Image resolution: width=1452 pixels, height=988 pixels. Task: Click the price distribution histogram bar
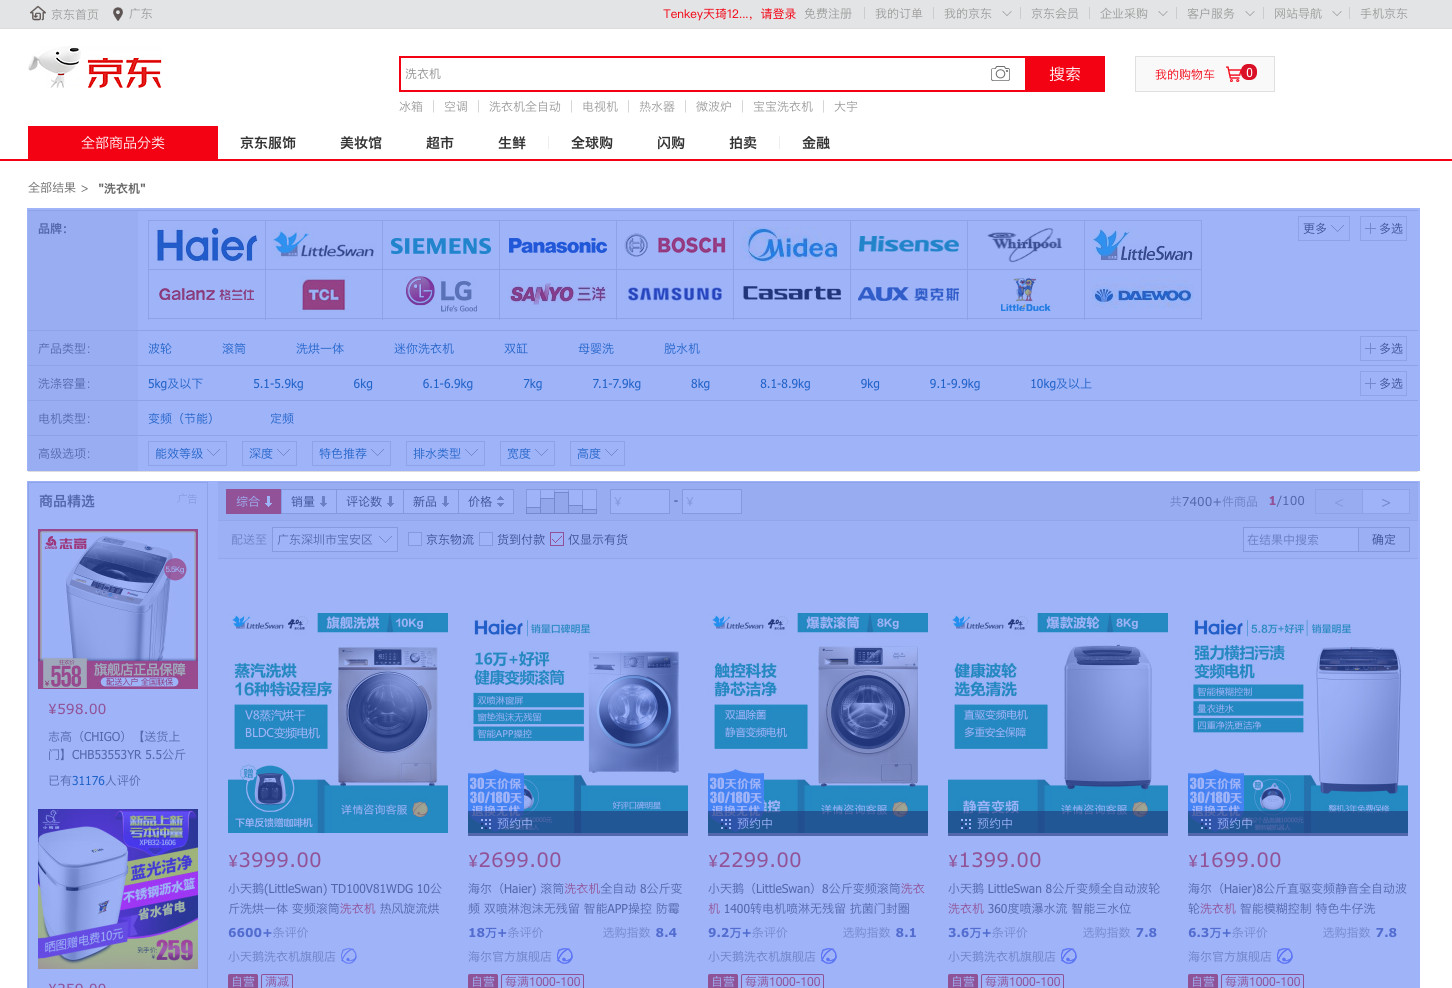tap(561, 501)
